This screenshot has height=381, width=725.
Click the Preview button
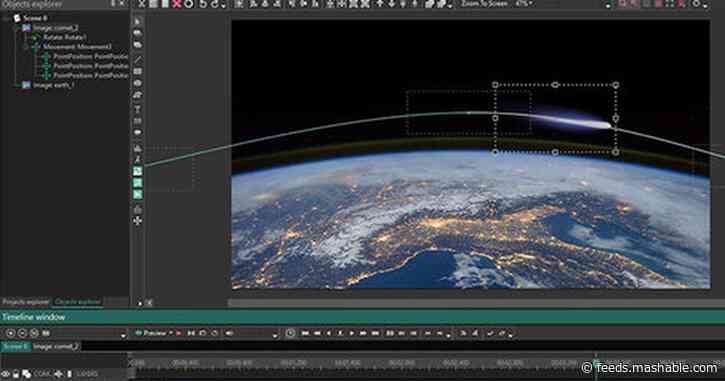click(x=151, y=333)
